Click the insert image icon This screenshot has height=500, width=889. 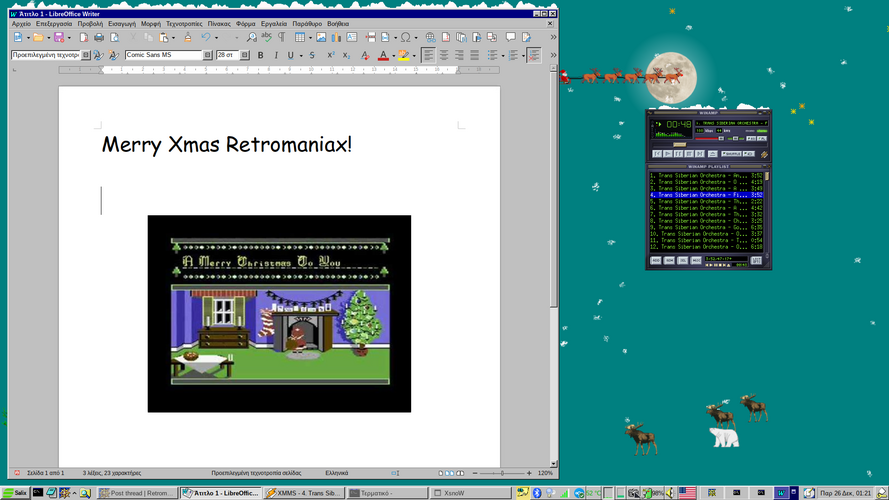pyautogui.click(x=321, y=38)
